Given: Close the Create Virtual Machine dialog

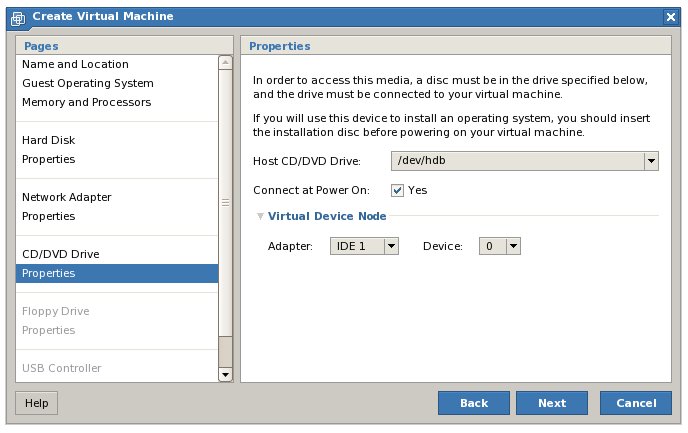Looking at the screenshot, I should (x=671, y=17).
